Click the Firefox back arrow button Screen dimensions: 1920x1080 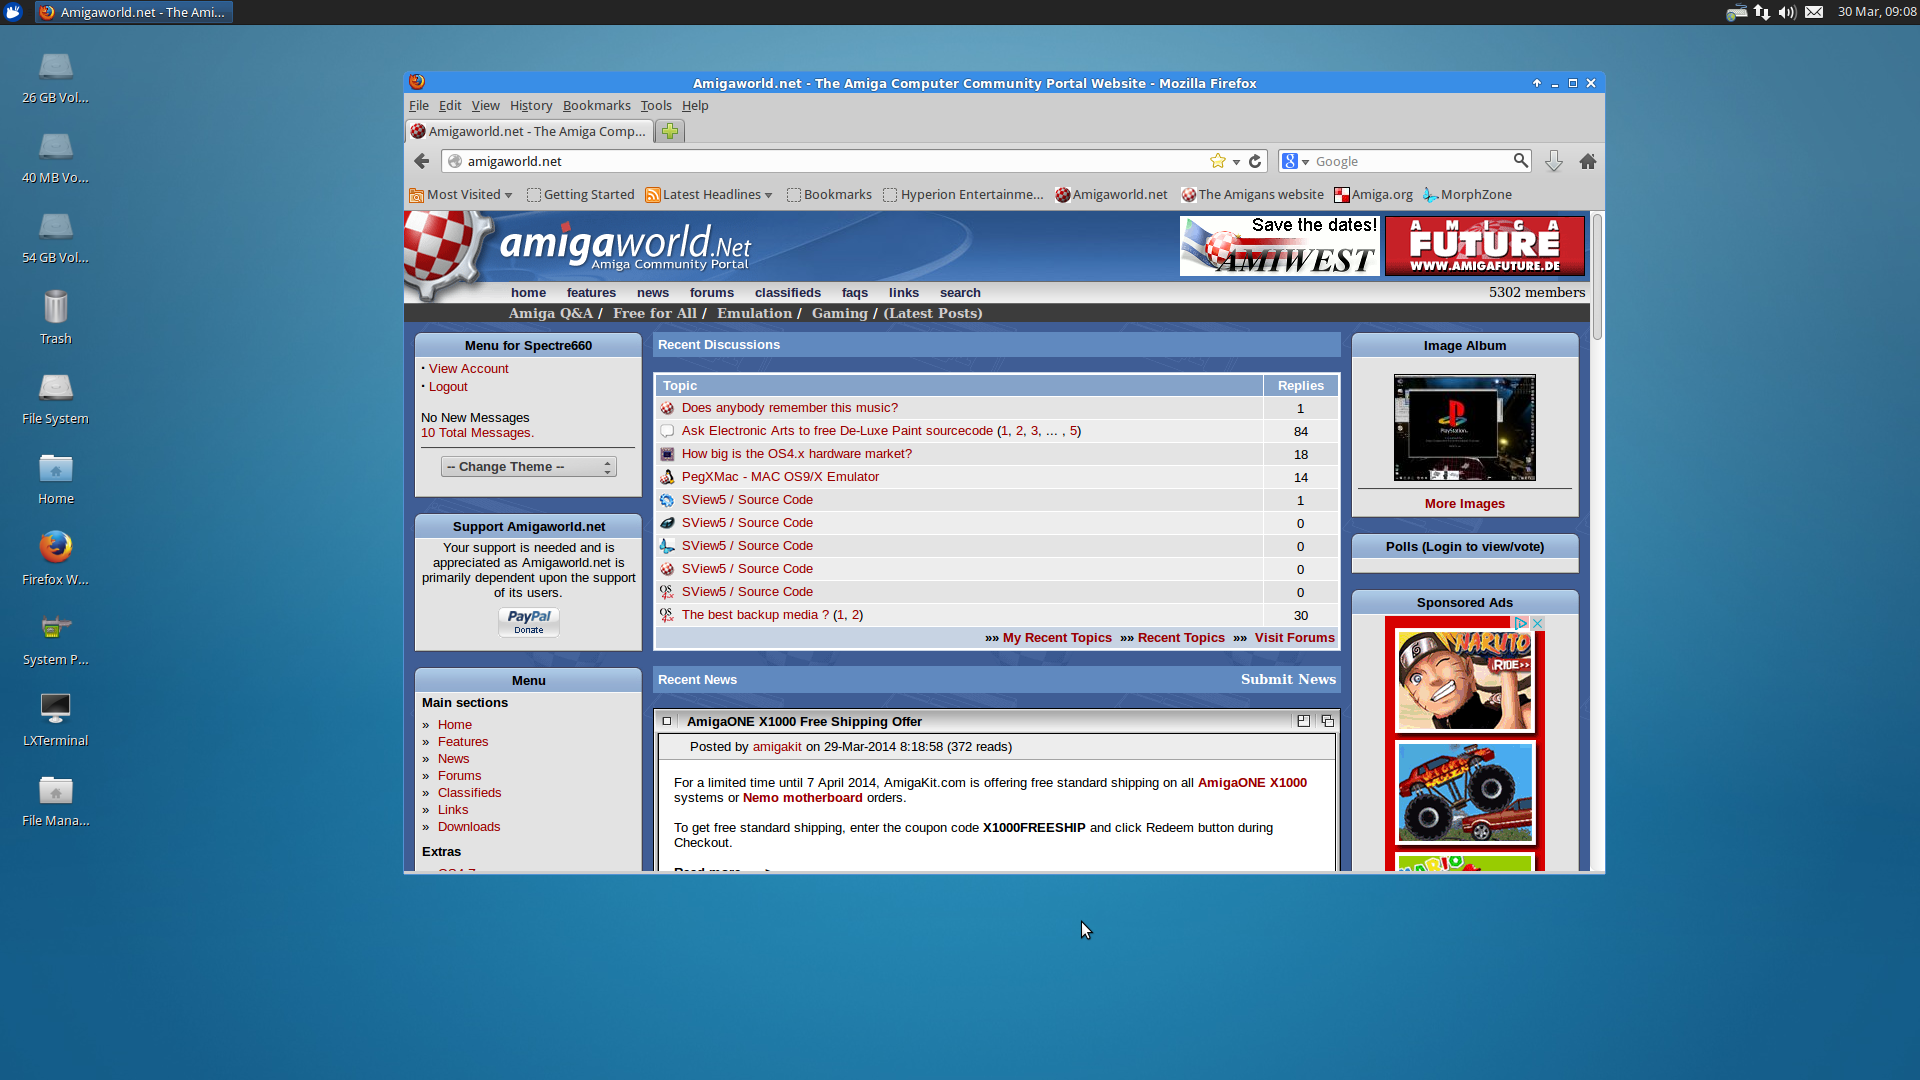pos(421,161)
